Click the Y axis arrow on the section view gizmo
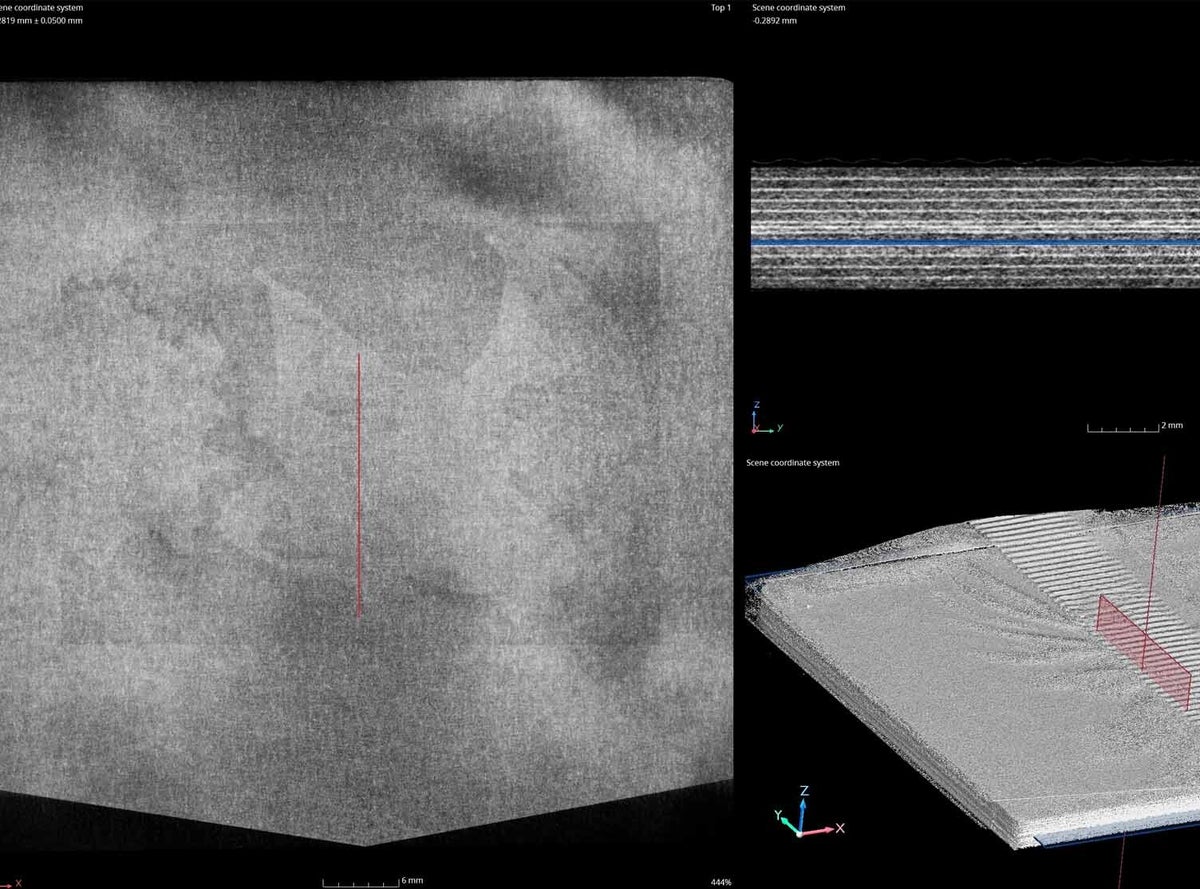The image size is (1200, 889). click(768, 431)
